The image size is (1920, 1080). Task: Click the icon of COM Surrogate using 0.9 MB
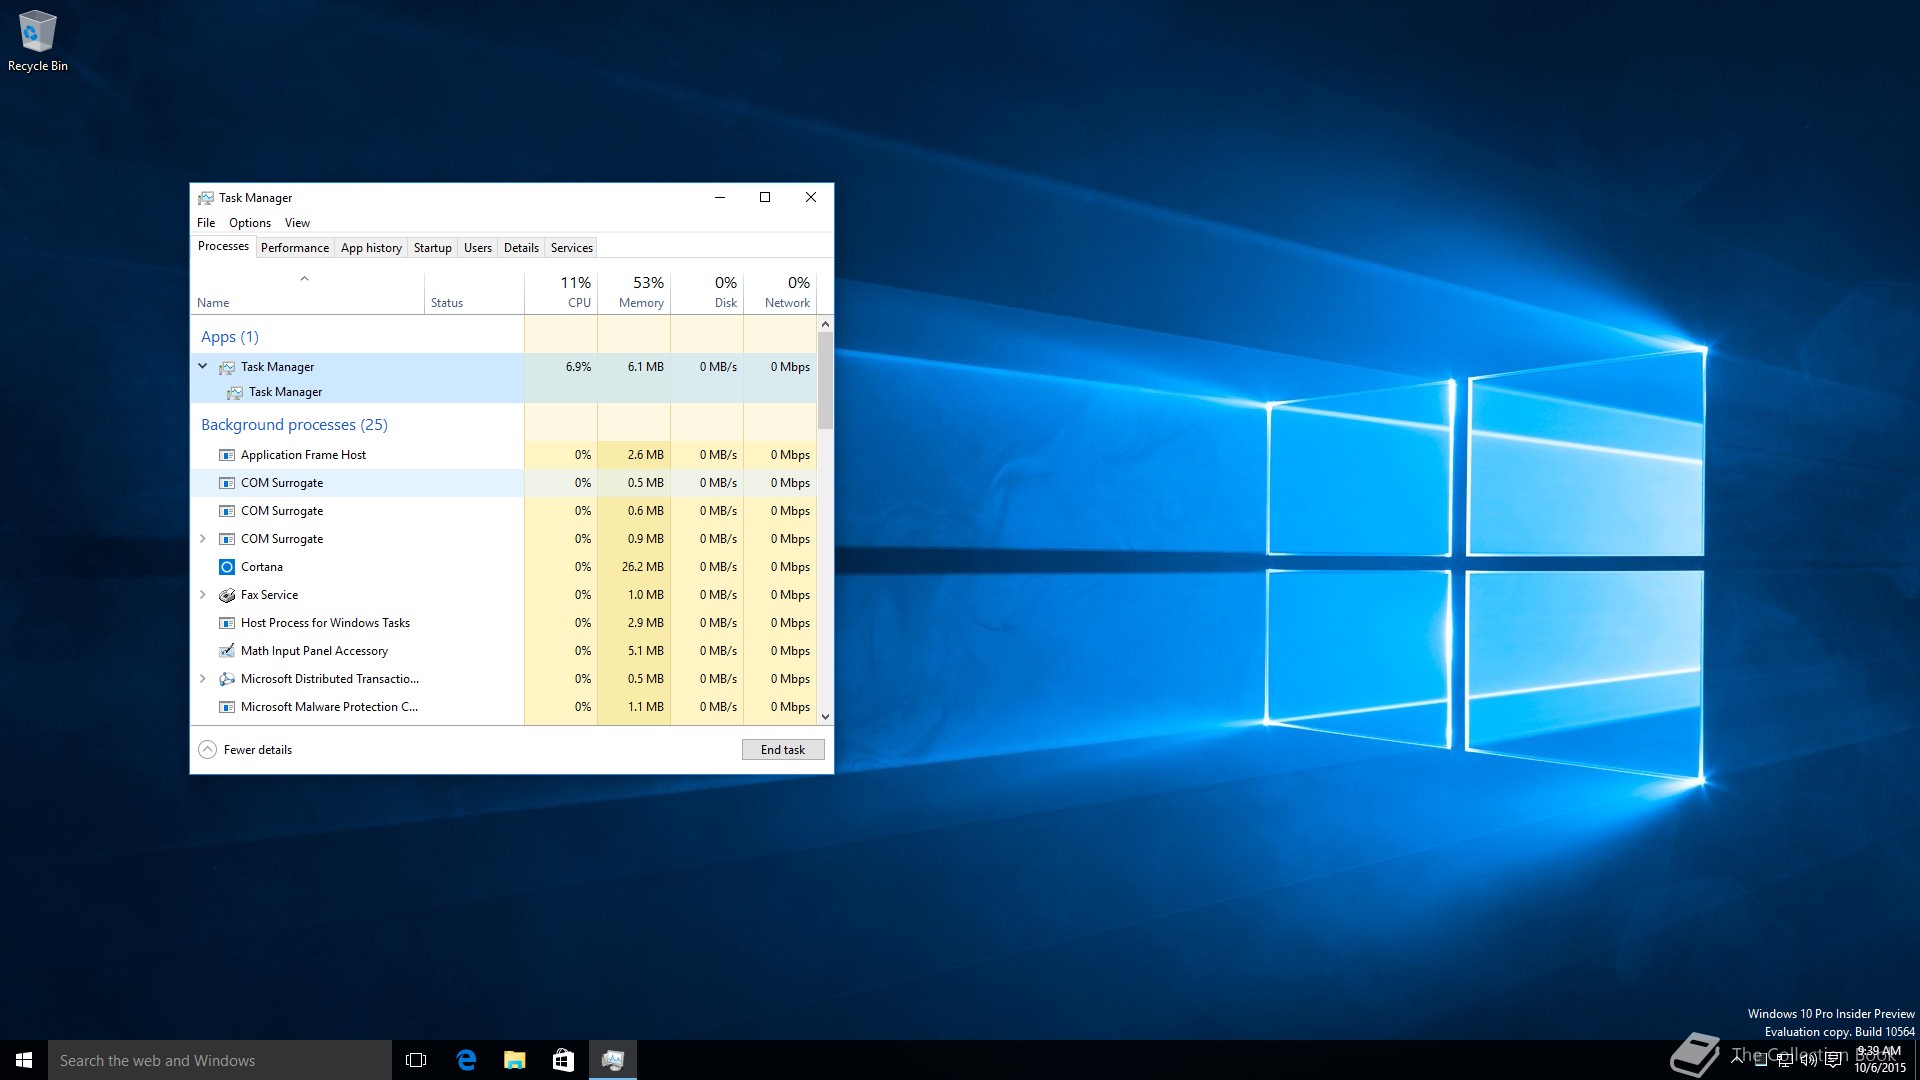tap(227, 539)
